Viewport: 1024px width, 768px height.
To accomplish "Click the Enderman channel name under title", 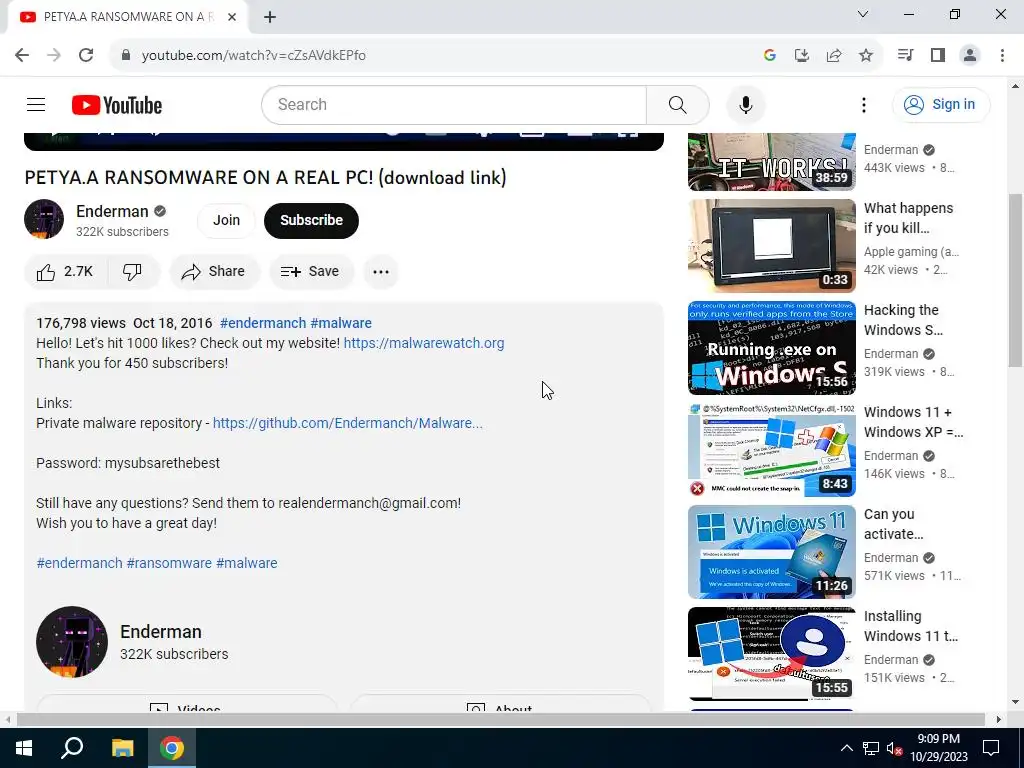I will 112,211.
